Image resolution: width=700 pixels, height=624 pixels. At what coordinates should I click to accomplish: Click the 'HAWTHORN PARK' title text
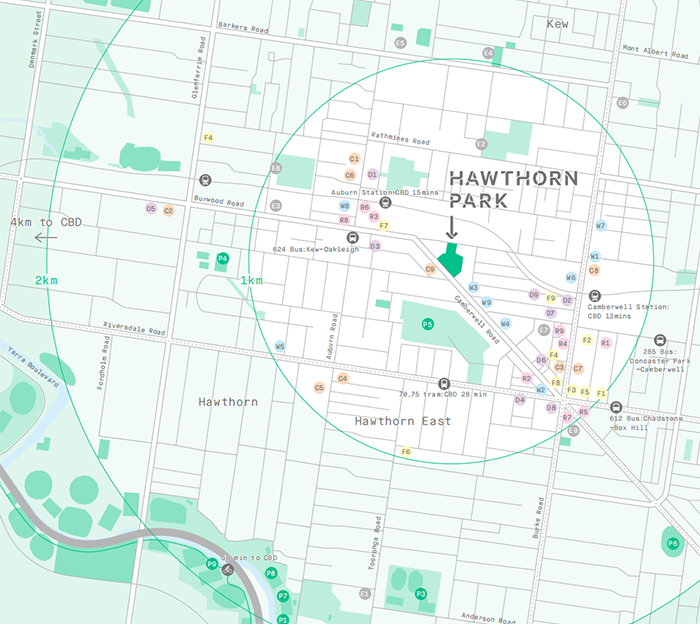click(513, 190)
